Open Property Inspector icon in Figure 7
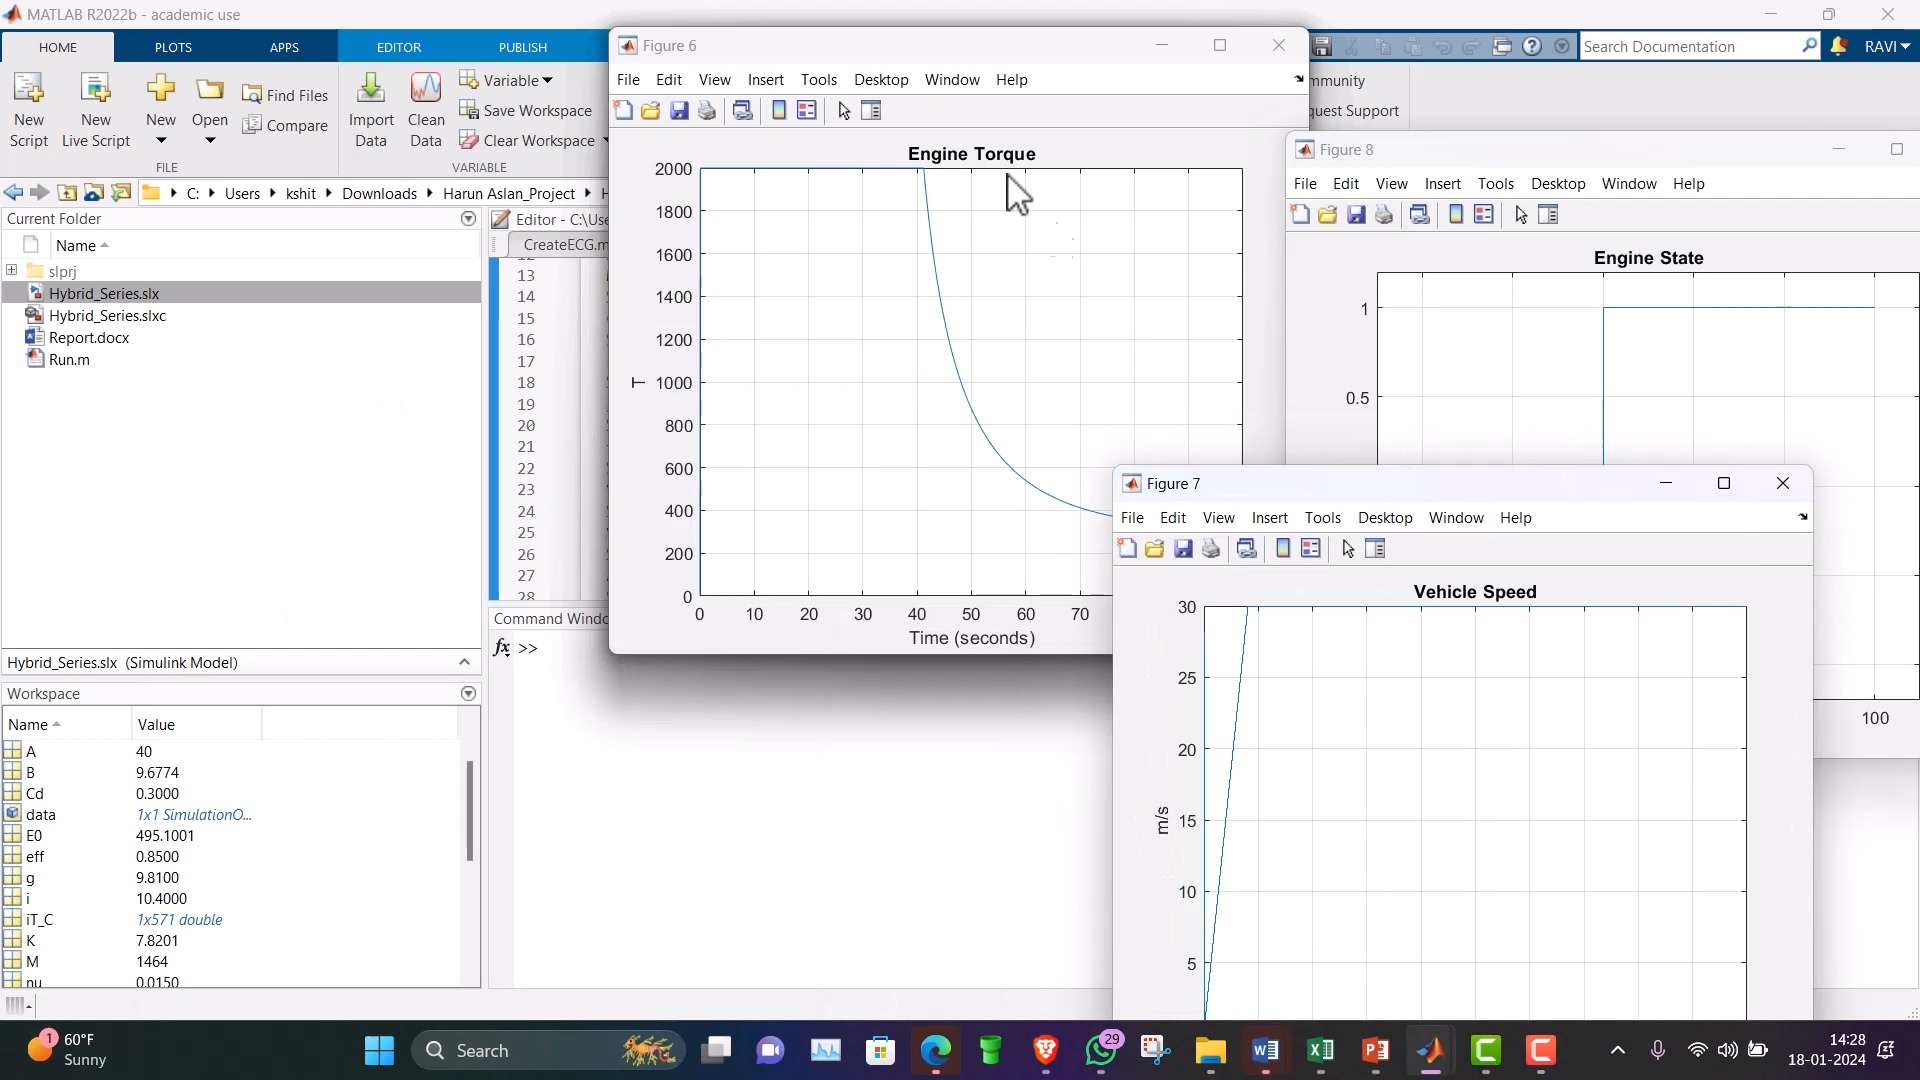This screenshot has width=1920, height=1080. tap(1376, 549)
